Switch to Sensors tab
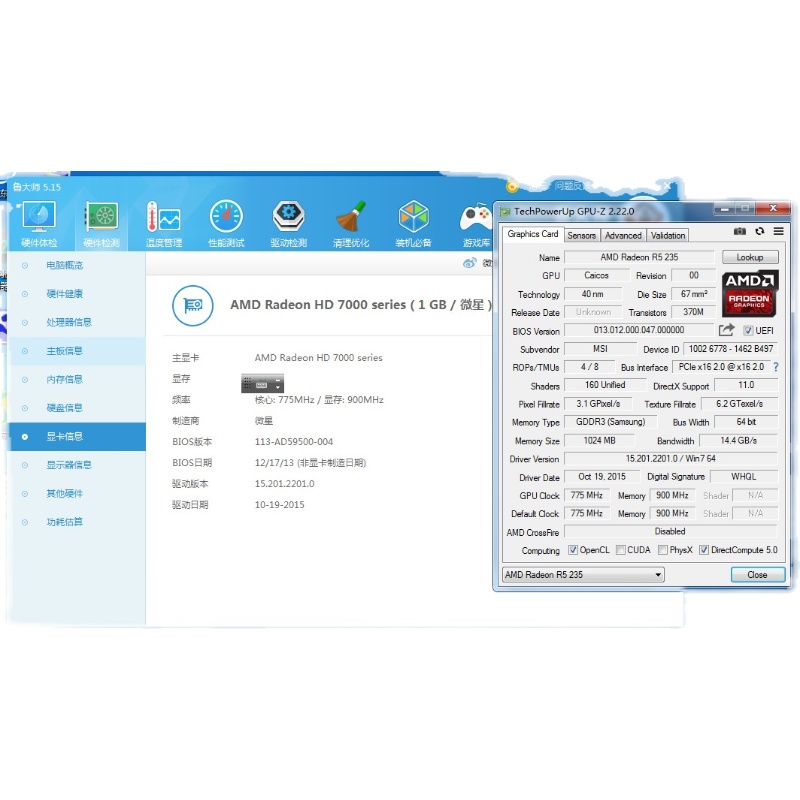This screenshot has height=800, width=800. (x=582, y=235)
